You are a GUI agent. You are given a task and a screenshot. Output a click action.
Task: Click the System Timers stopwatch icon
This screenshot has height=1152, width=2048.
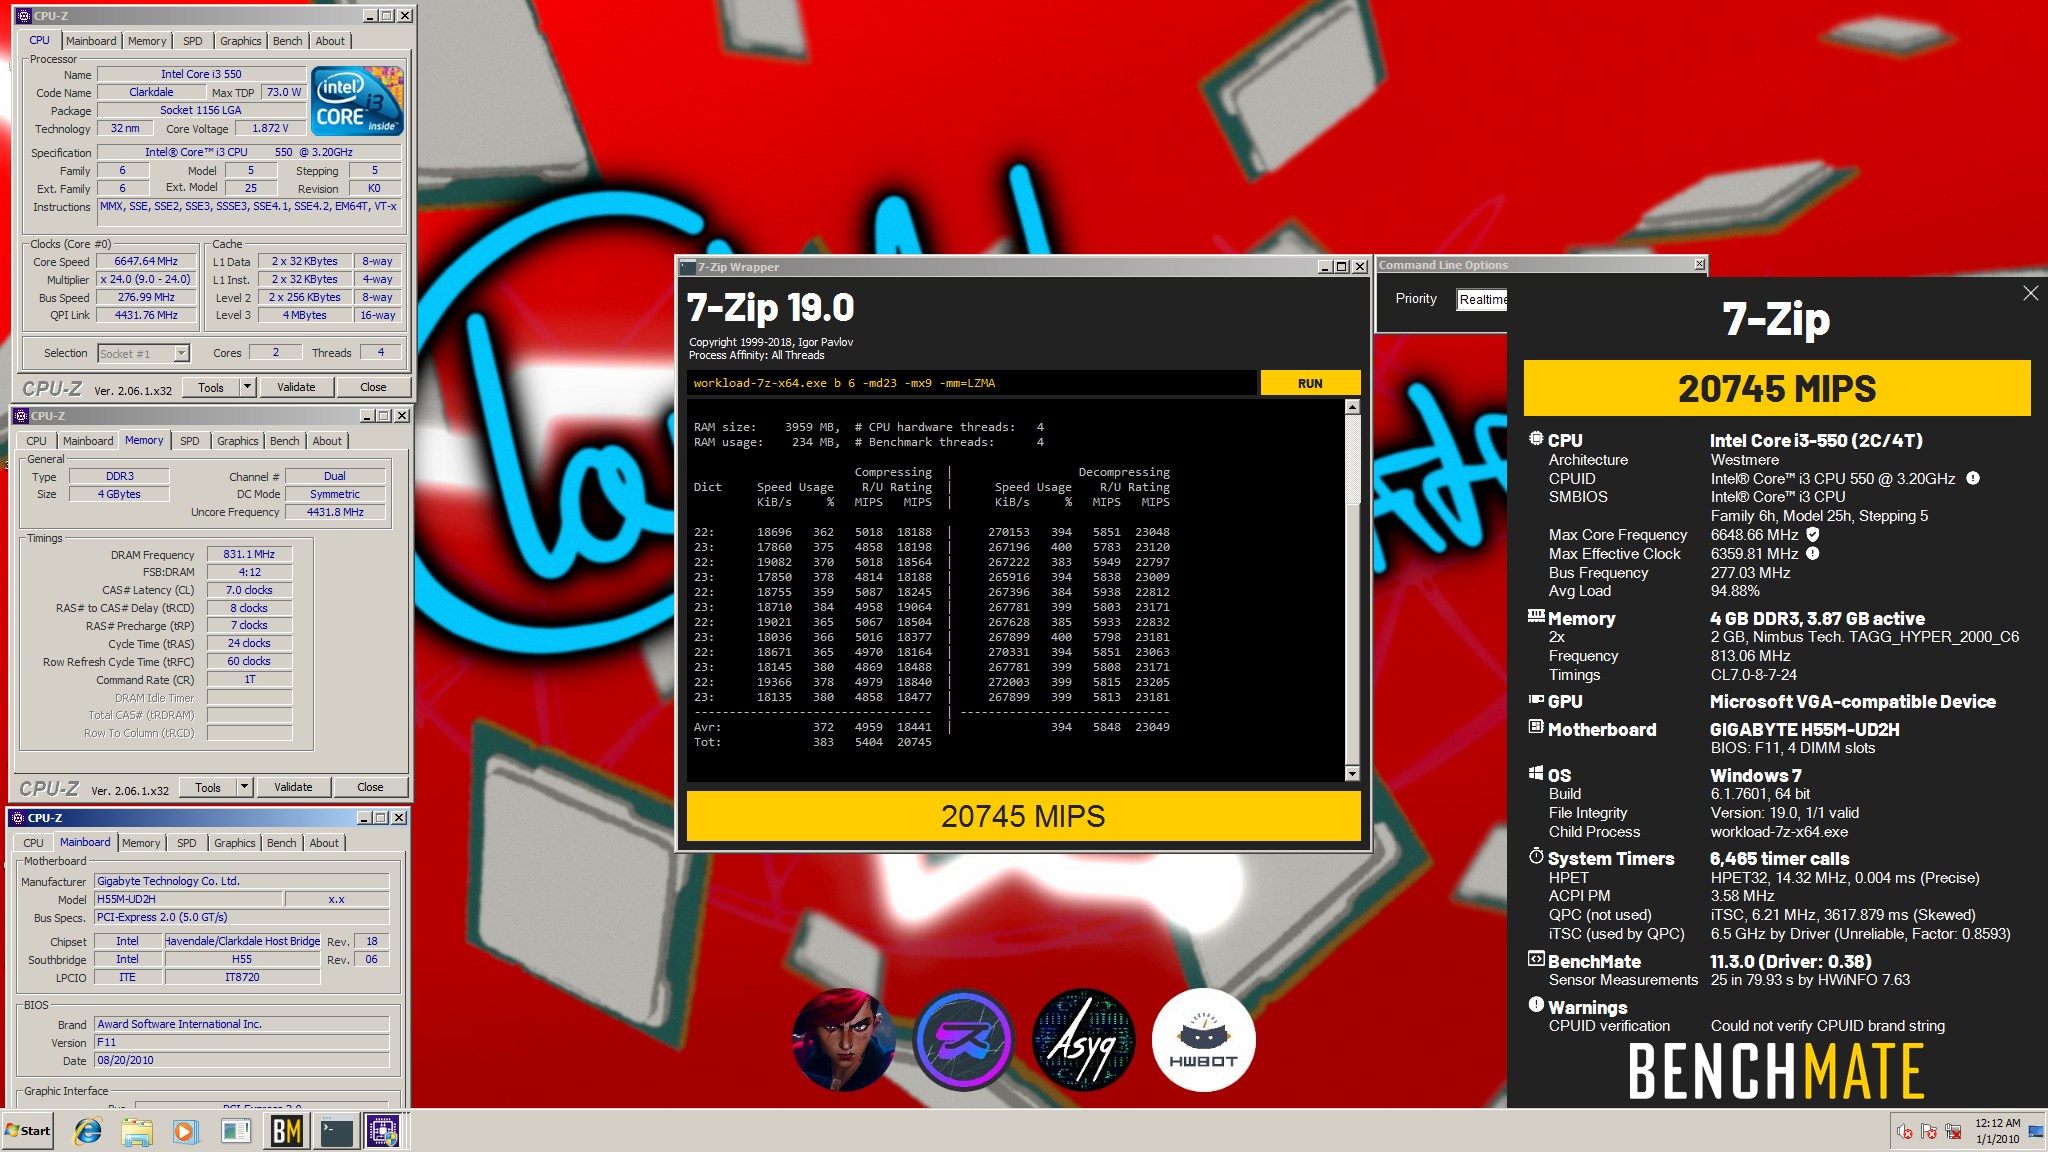coord(1536,856)
